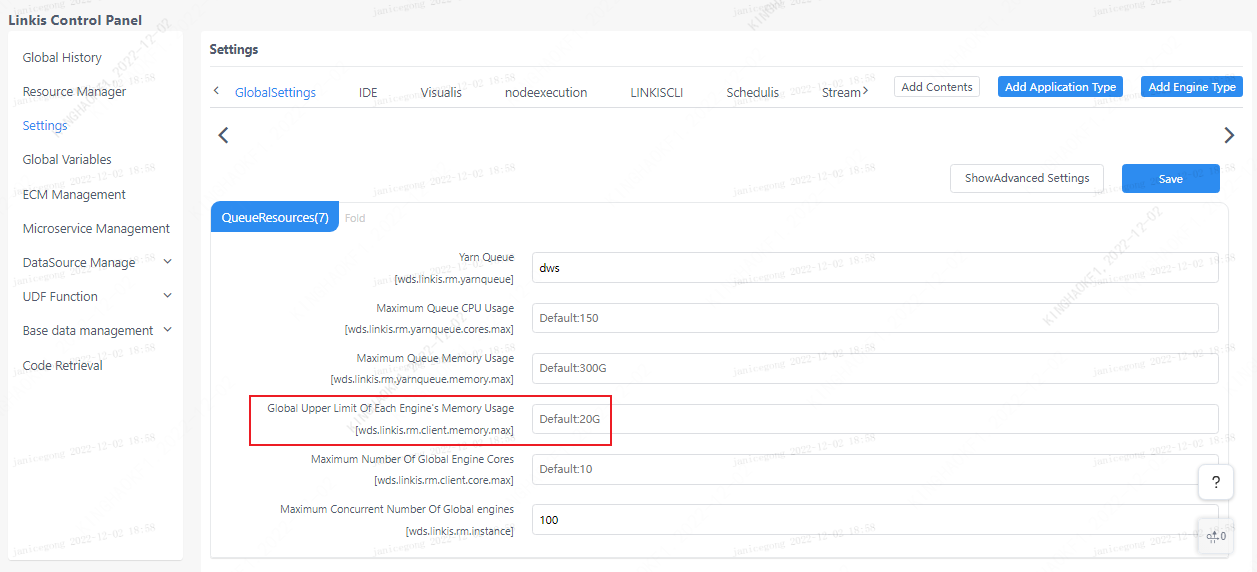Select the Schedulis tab
This screenshot has height=572, width=1257.
coord(752,92)
